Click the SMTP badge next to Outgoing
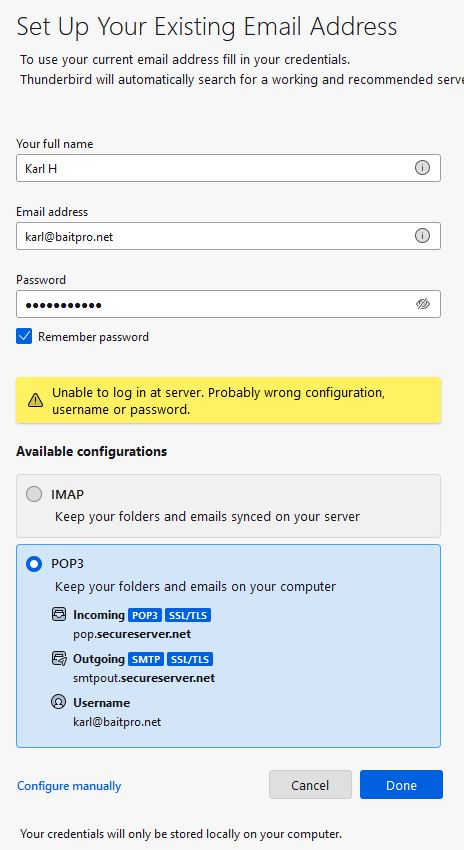The width and height of the screenshot is (464, 850). click(x=146, y=659)
